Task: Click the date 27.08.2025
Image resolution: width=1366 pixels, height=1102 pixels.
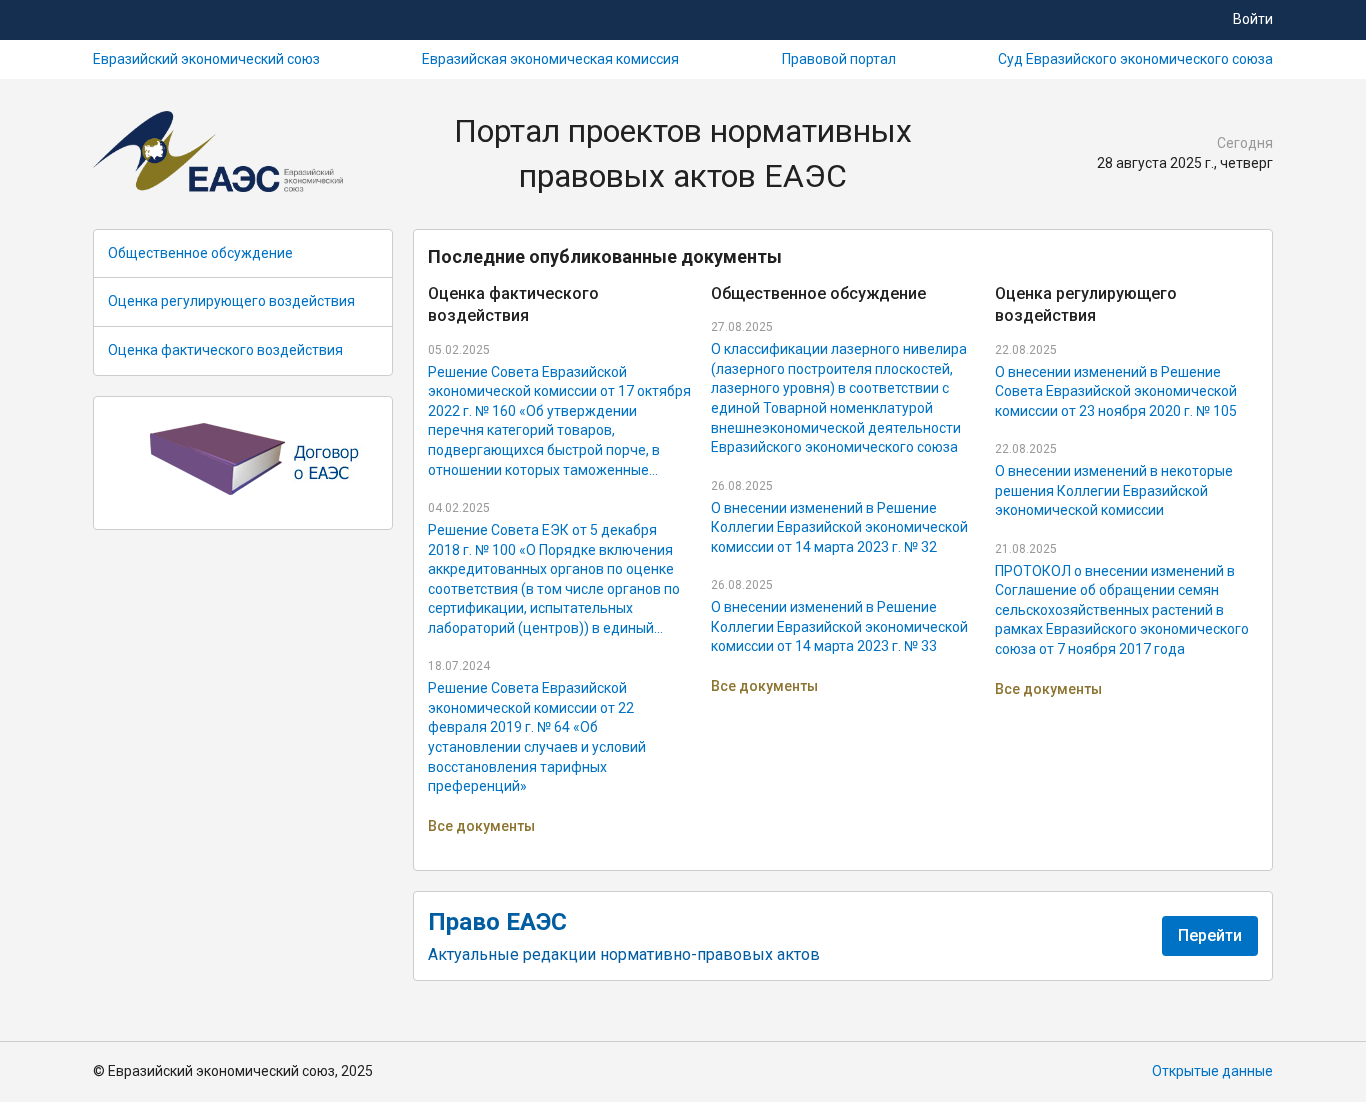Action: click(742, 327)
